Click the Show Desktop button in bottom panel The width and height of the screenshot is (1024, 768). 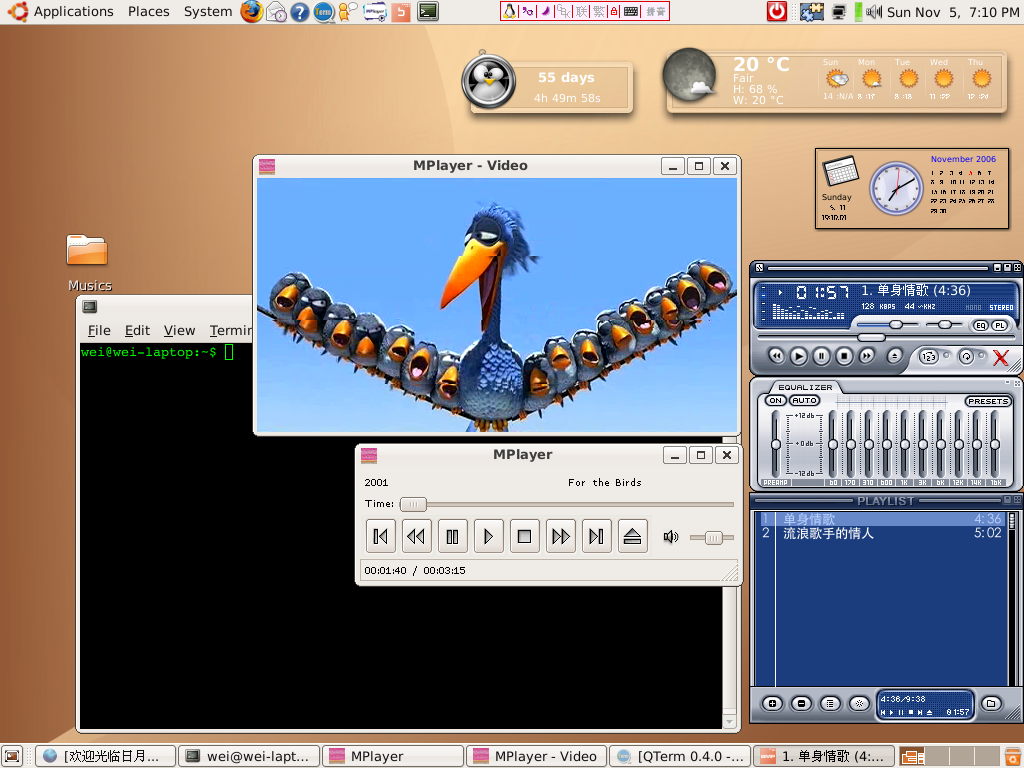(x=12, y=756)
